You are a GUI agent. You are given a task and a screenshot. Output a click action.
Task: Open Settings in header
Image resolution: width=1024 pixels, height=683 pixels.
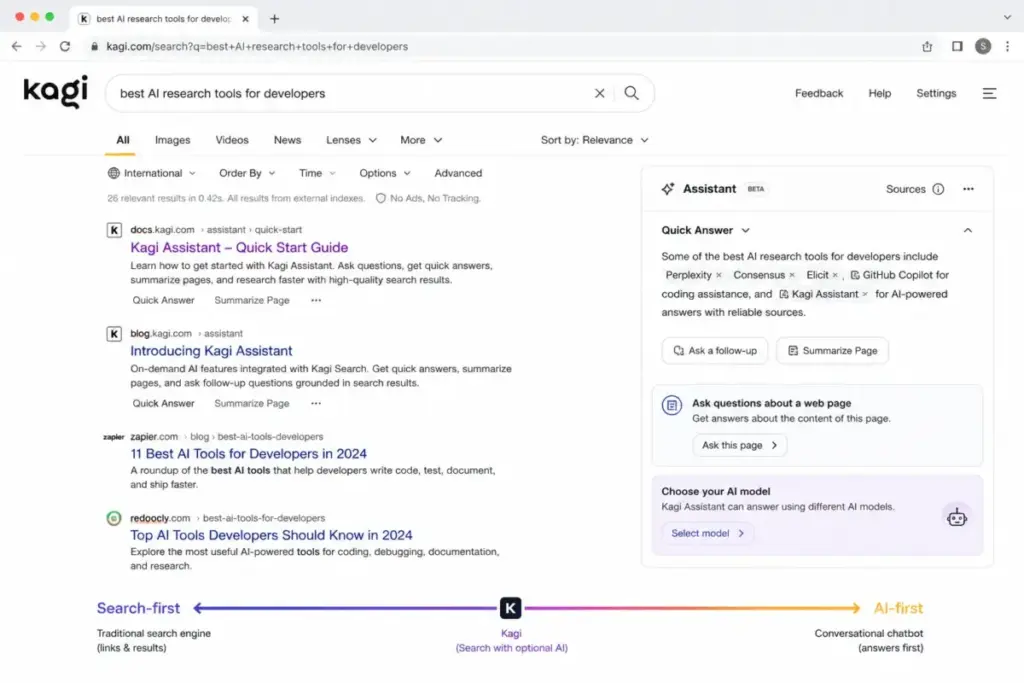(x=936, y=93)
